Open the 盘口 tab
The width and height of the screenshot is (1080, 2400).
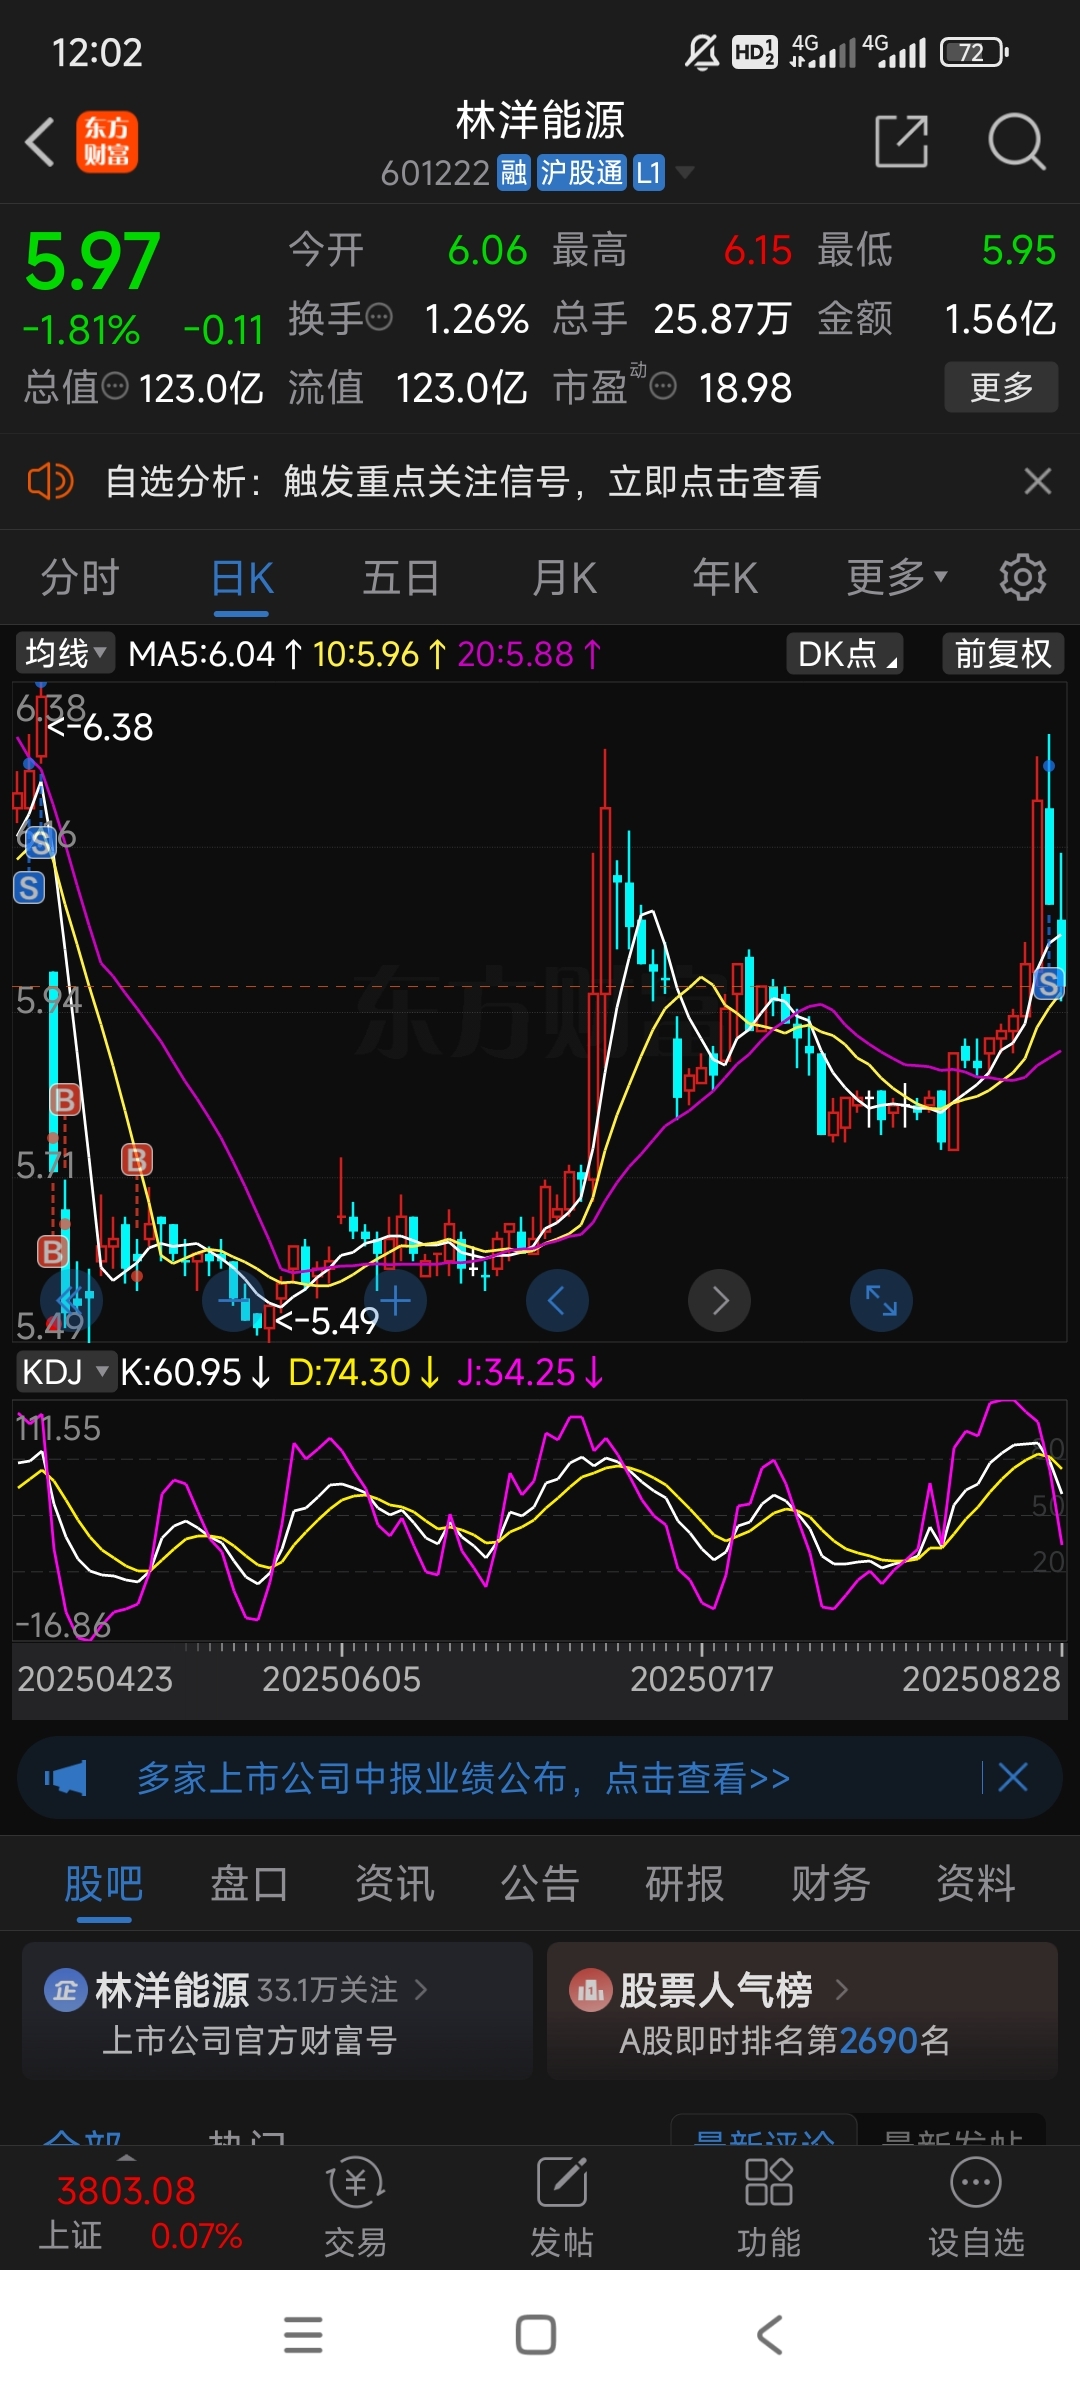click(249, 1883)
